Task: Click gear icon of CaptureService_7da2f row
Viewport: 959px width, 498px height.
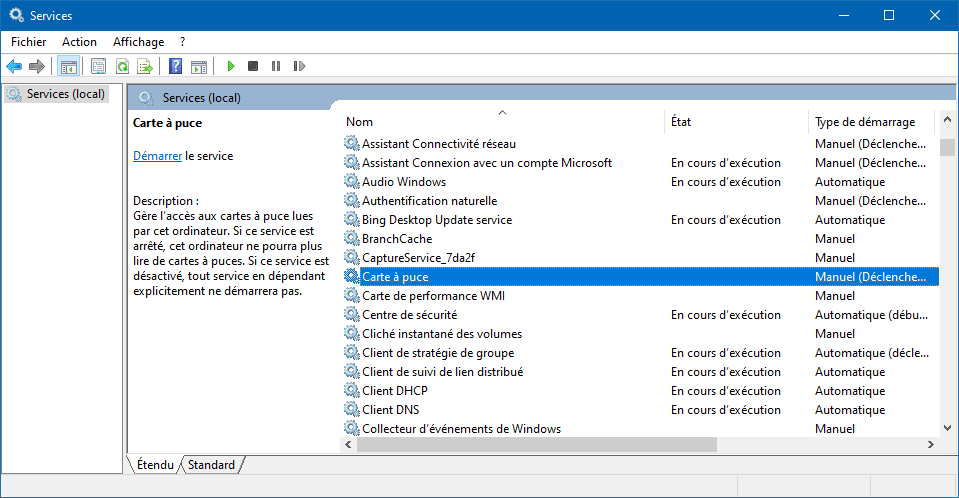Action: [351, 257]
